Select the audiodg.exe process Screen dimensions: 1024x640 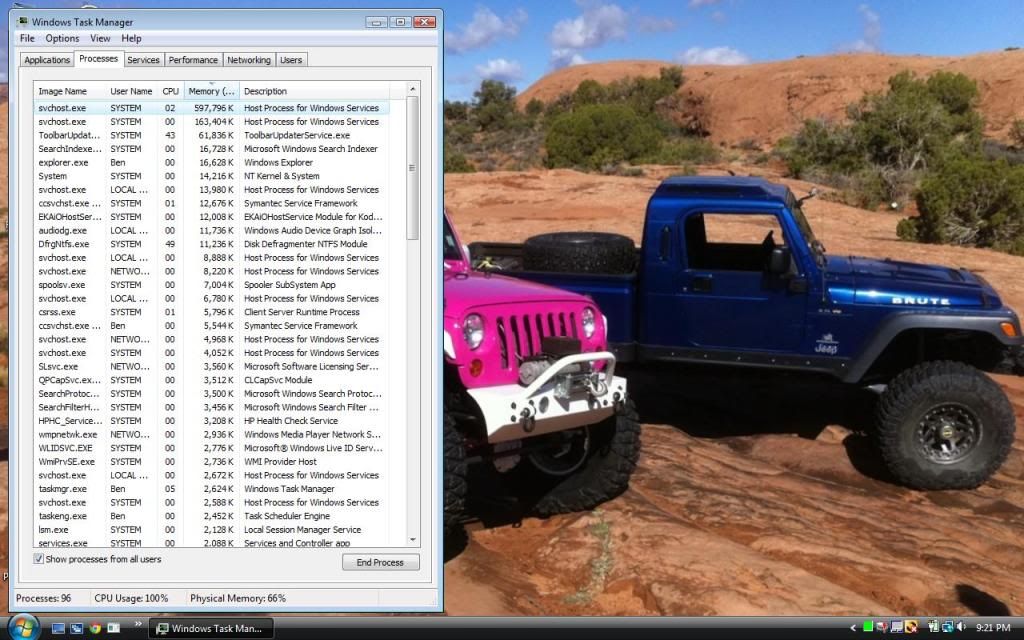212,231
